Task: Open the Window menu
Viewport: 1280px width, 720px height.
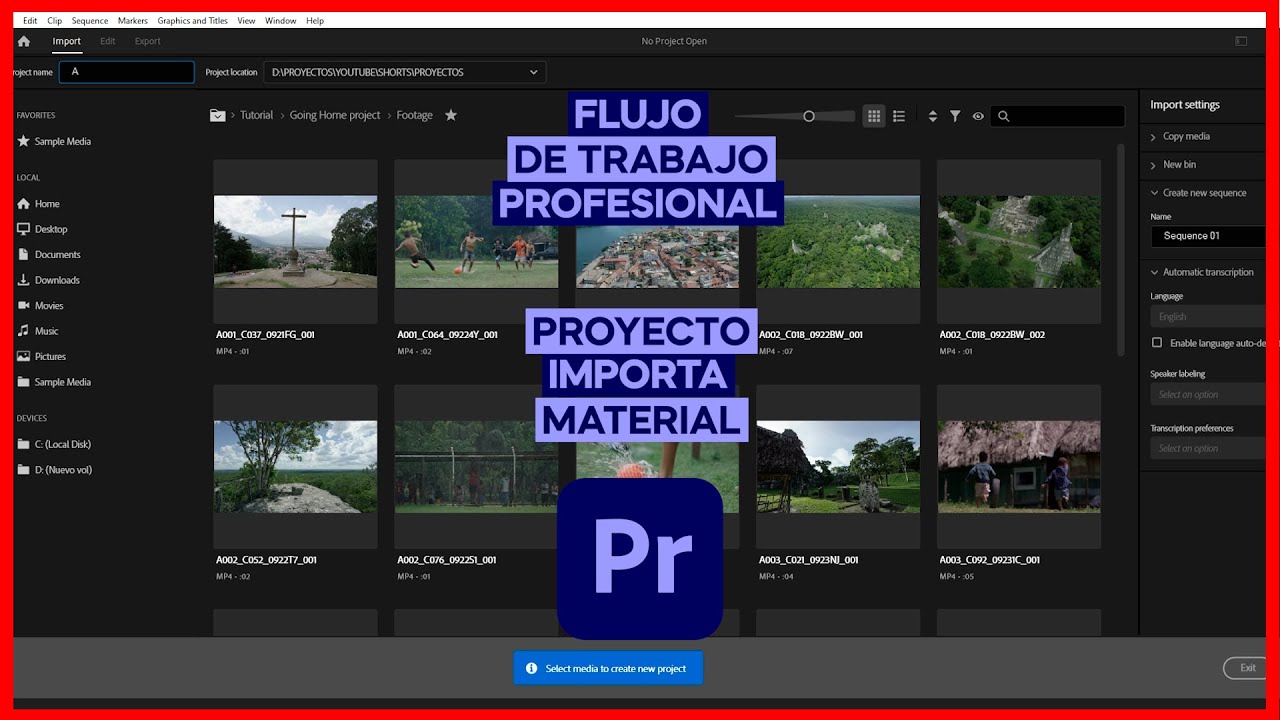Action: 281,20
